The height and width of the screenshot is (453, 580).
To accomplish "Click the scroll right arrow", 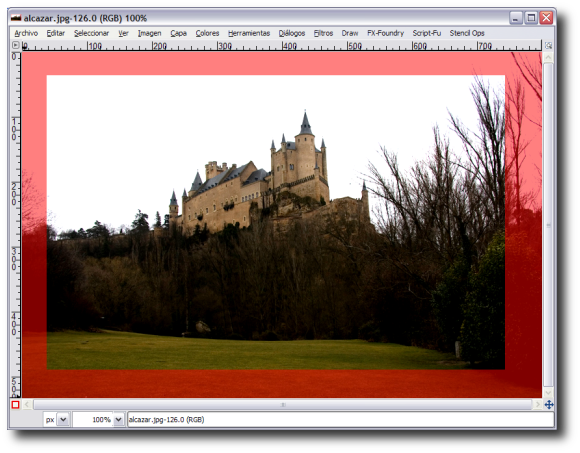I will tap(538, 405).
